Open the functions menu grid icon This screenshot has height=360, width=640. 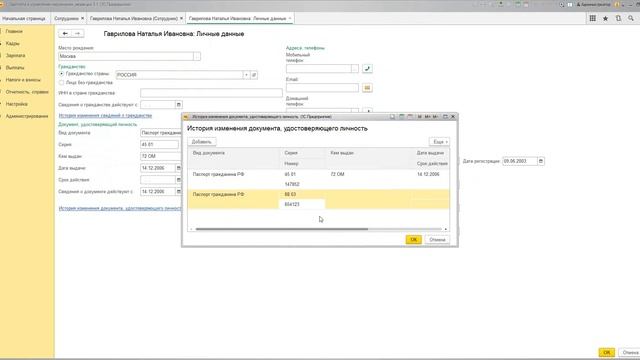coord(592,18)
